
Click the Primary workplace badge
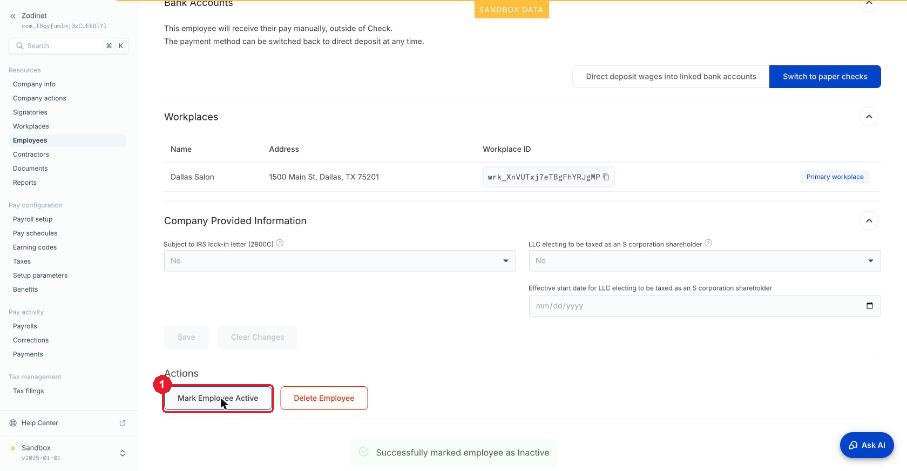835,177
